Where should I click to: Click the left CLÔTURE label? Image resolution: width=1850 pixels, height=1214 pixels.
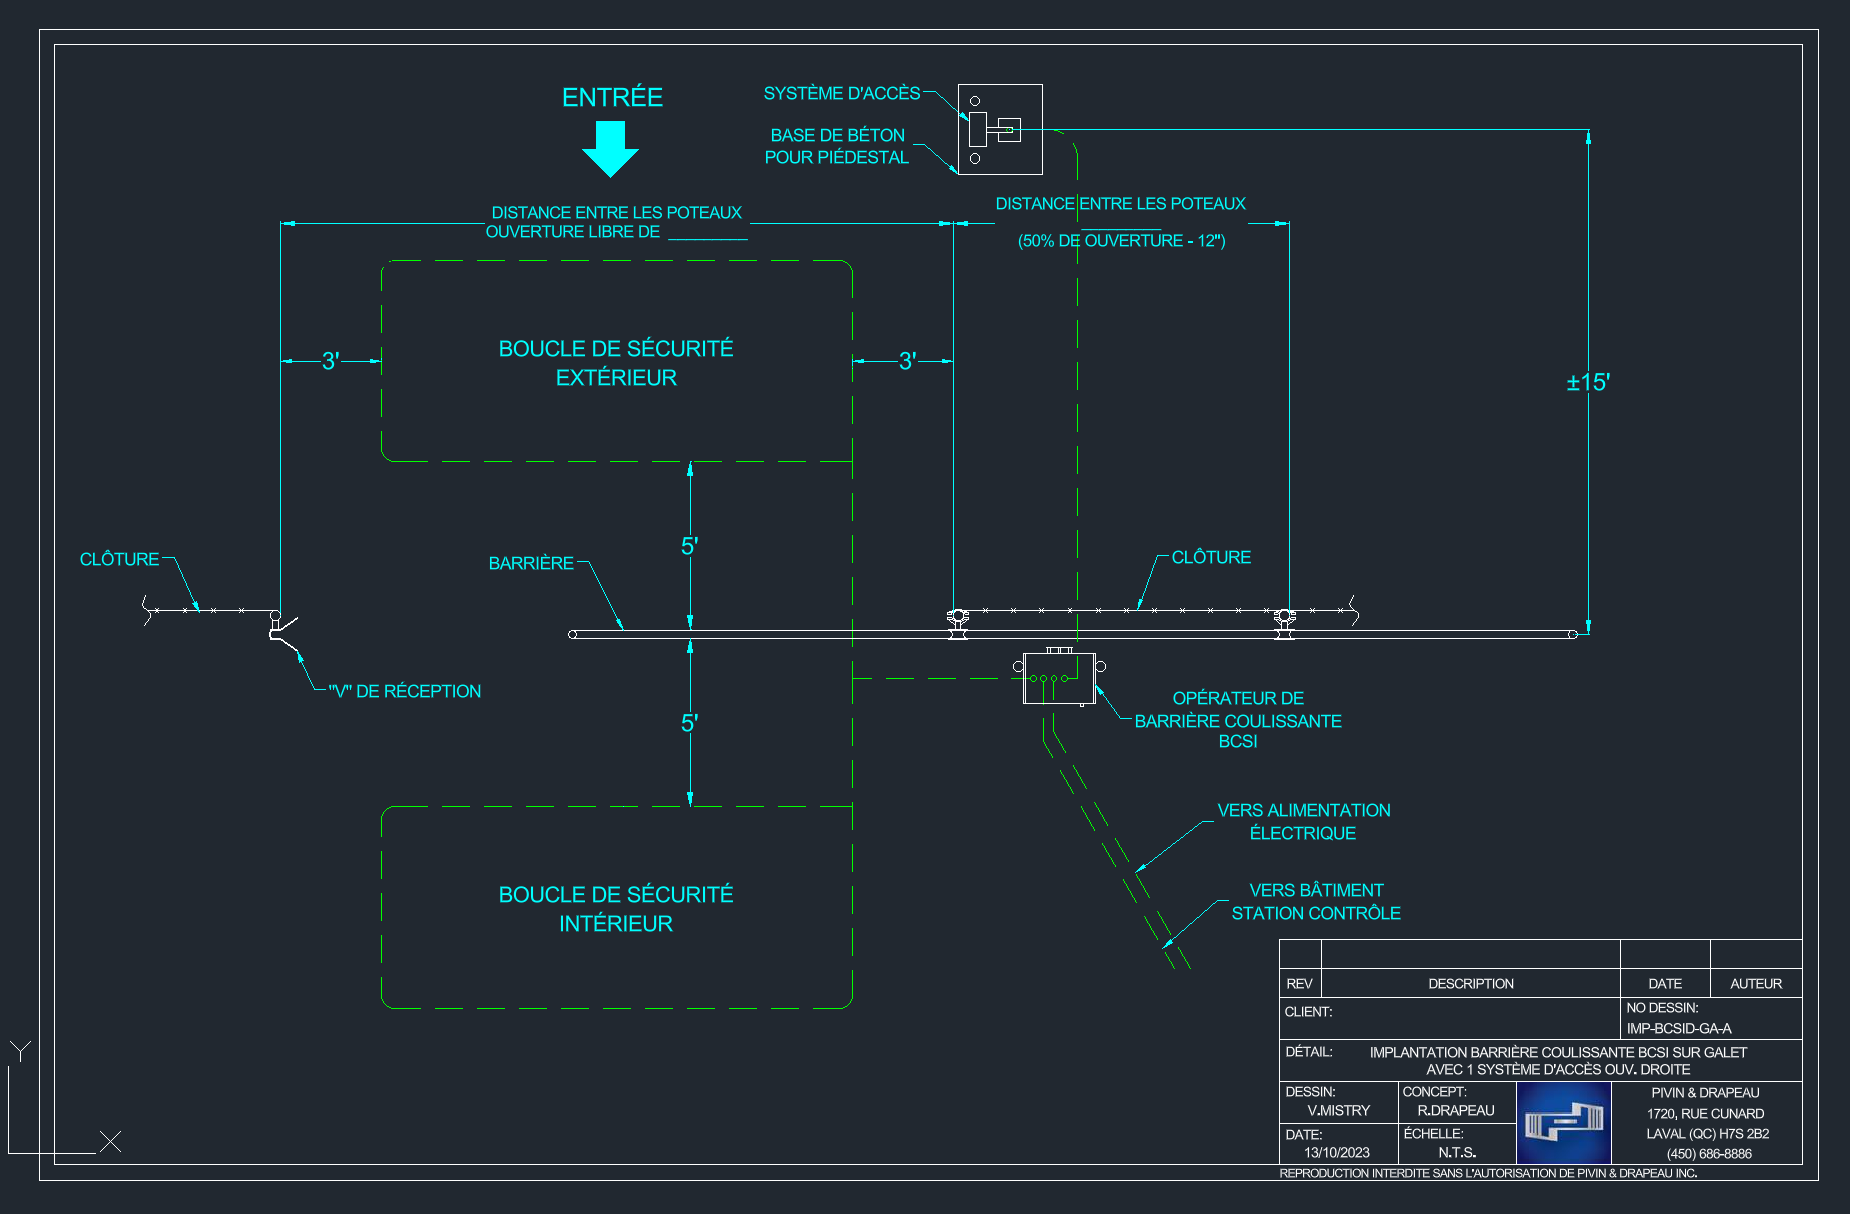point(119,559)
